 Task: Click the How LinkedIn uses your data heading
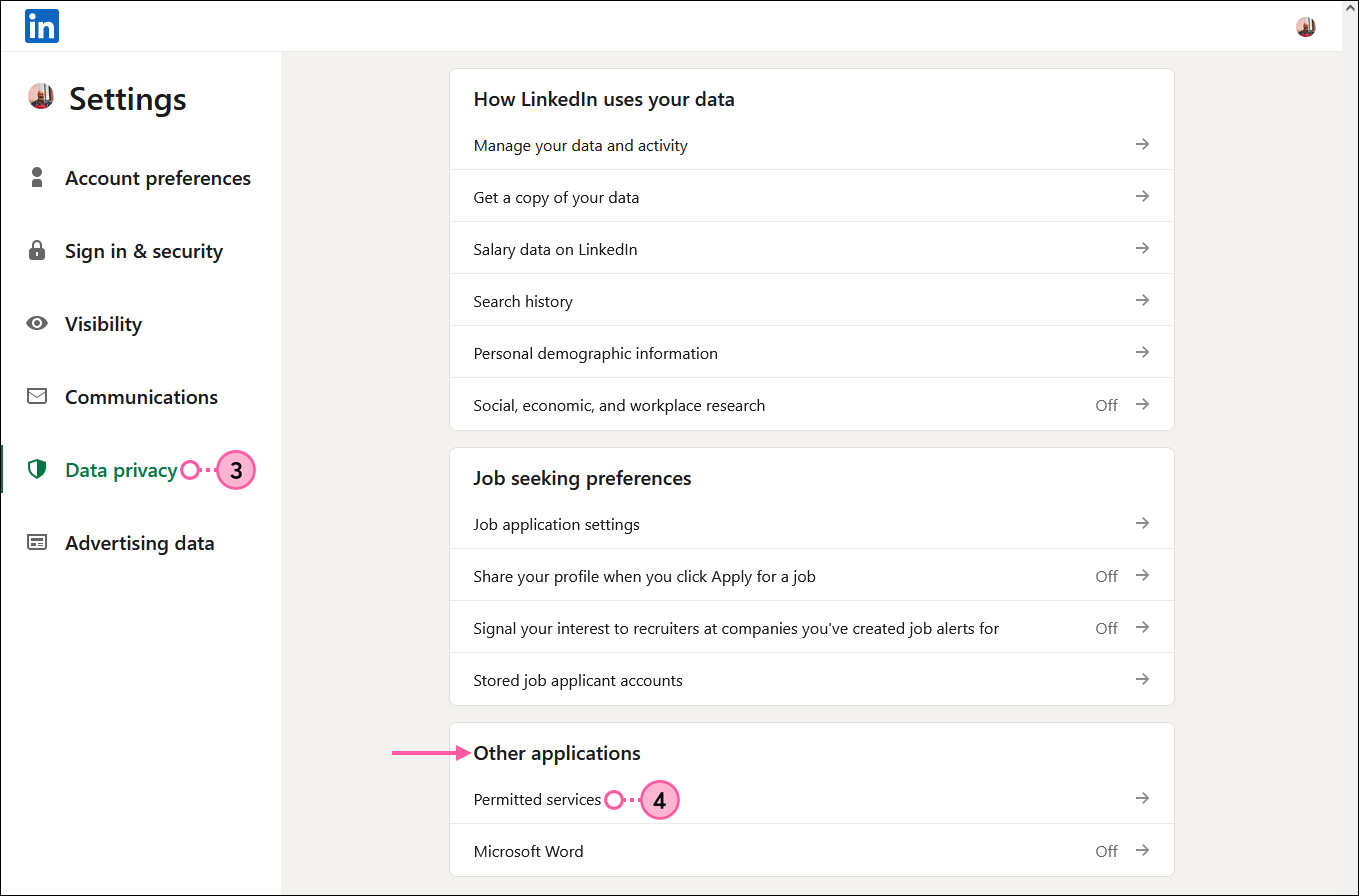pos(604,99)
